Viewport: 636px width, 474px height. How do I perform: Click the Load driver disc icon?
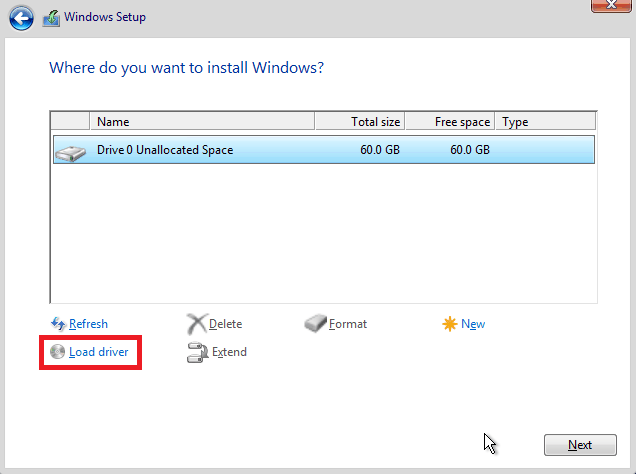tap(57, 352)
